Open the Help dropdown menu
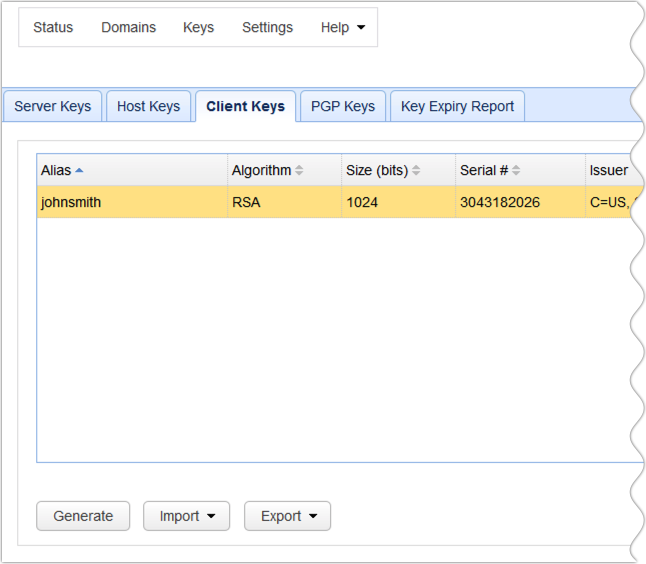Screen dimensions: 646x564 coord(343,28)
